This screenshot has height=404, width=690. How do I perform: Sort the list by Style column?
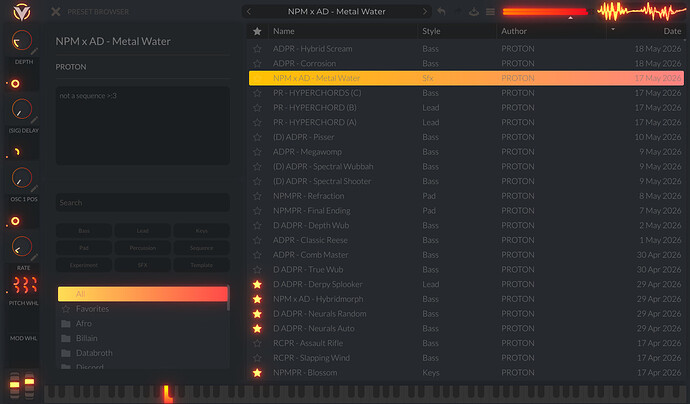pos(431,31)
